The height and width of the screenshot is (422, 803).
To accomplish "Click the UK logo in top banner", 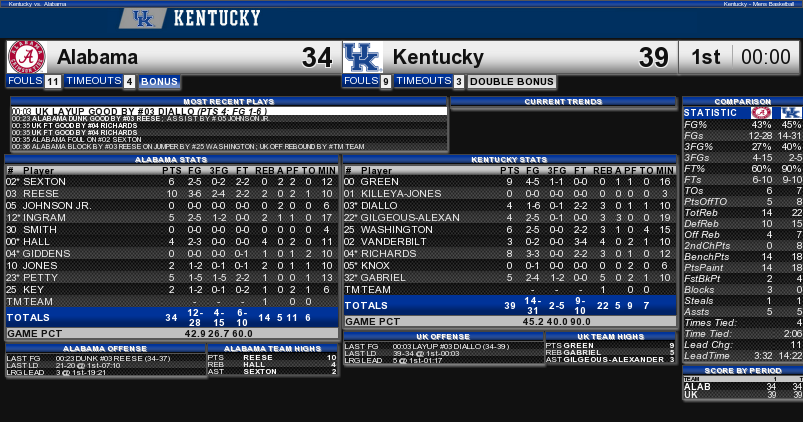I will pos(143,18).
